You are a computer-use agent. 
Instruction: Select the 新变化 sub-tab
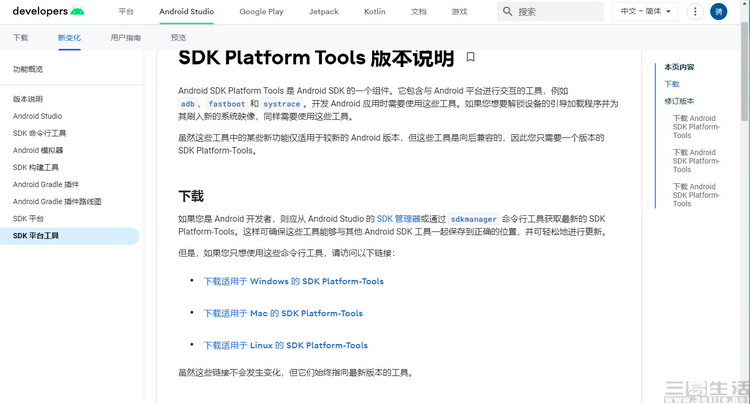pyautogui.click(x=69, y=37)
